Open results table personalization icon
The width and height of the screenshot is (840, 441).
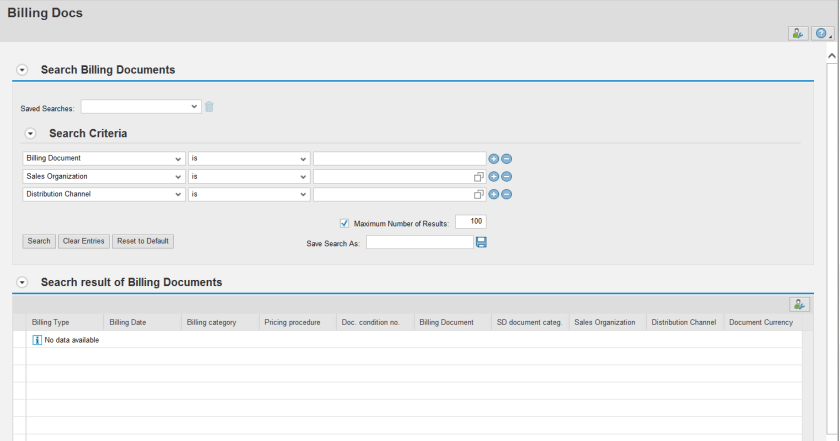point(799,304)
